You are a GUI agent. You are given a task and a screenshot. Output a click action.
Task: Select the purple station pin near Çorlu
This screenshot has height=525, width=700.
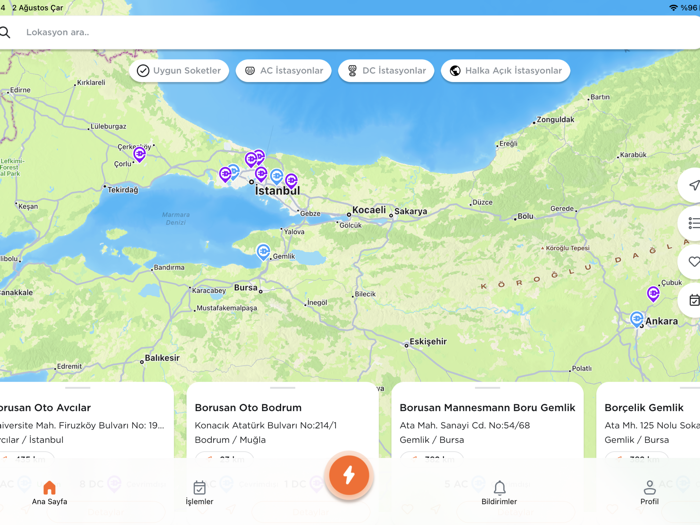(140, 154)
